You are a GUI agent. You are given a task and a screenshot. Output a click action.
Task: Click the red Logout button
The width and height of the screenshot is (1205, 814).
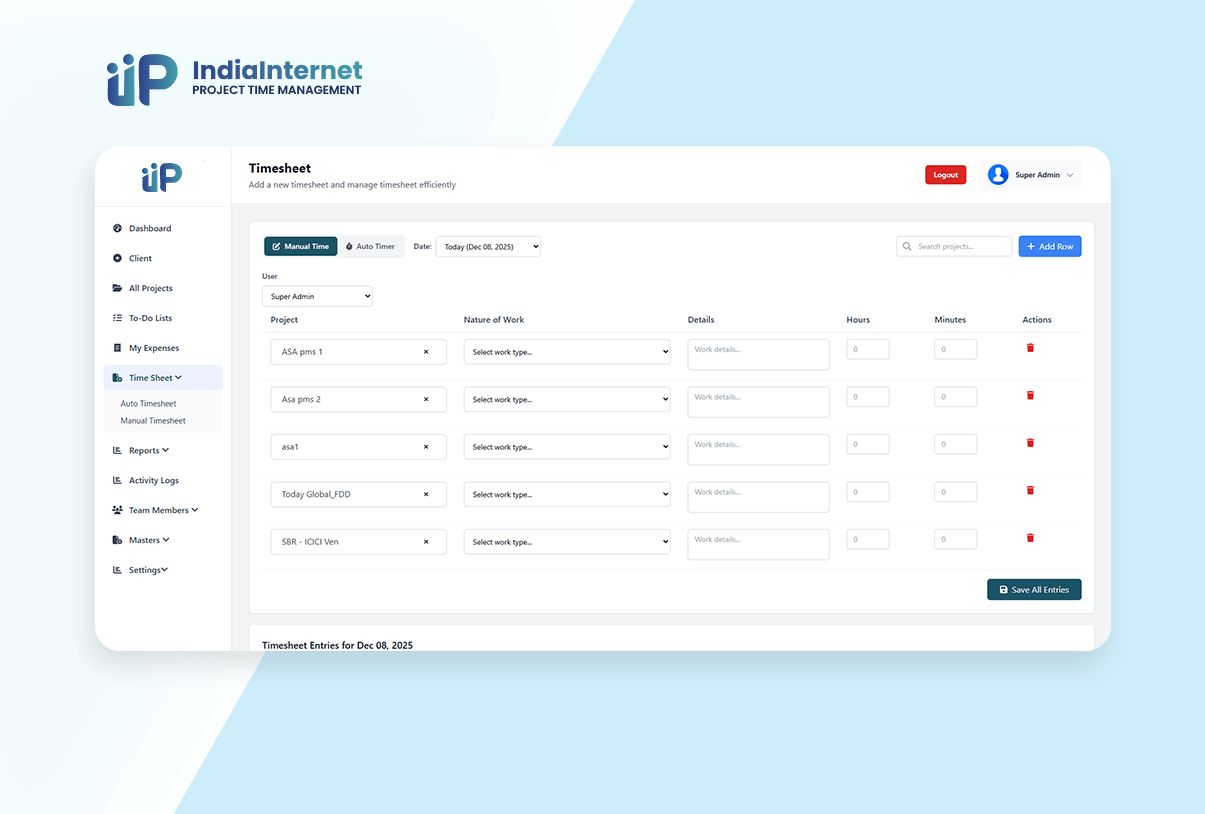click(x=945, y=175)
